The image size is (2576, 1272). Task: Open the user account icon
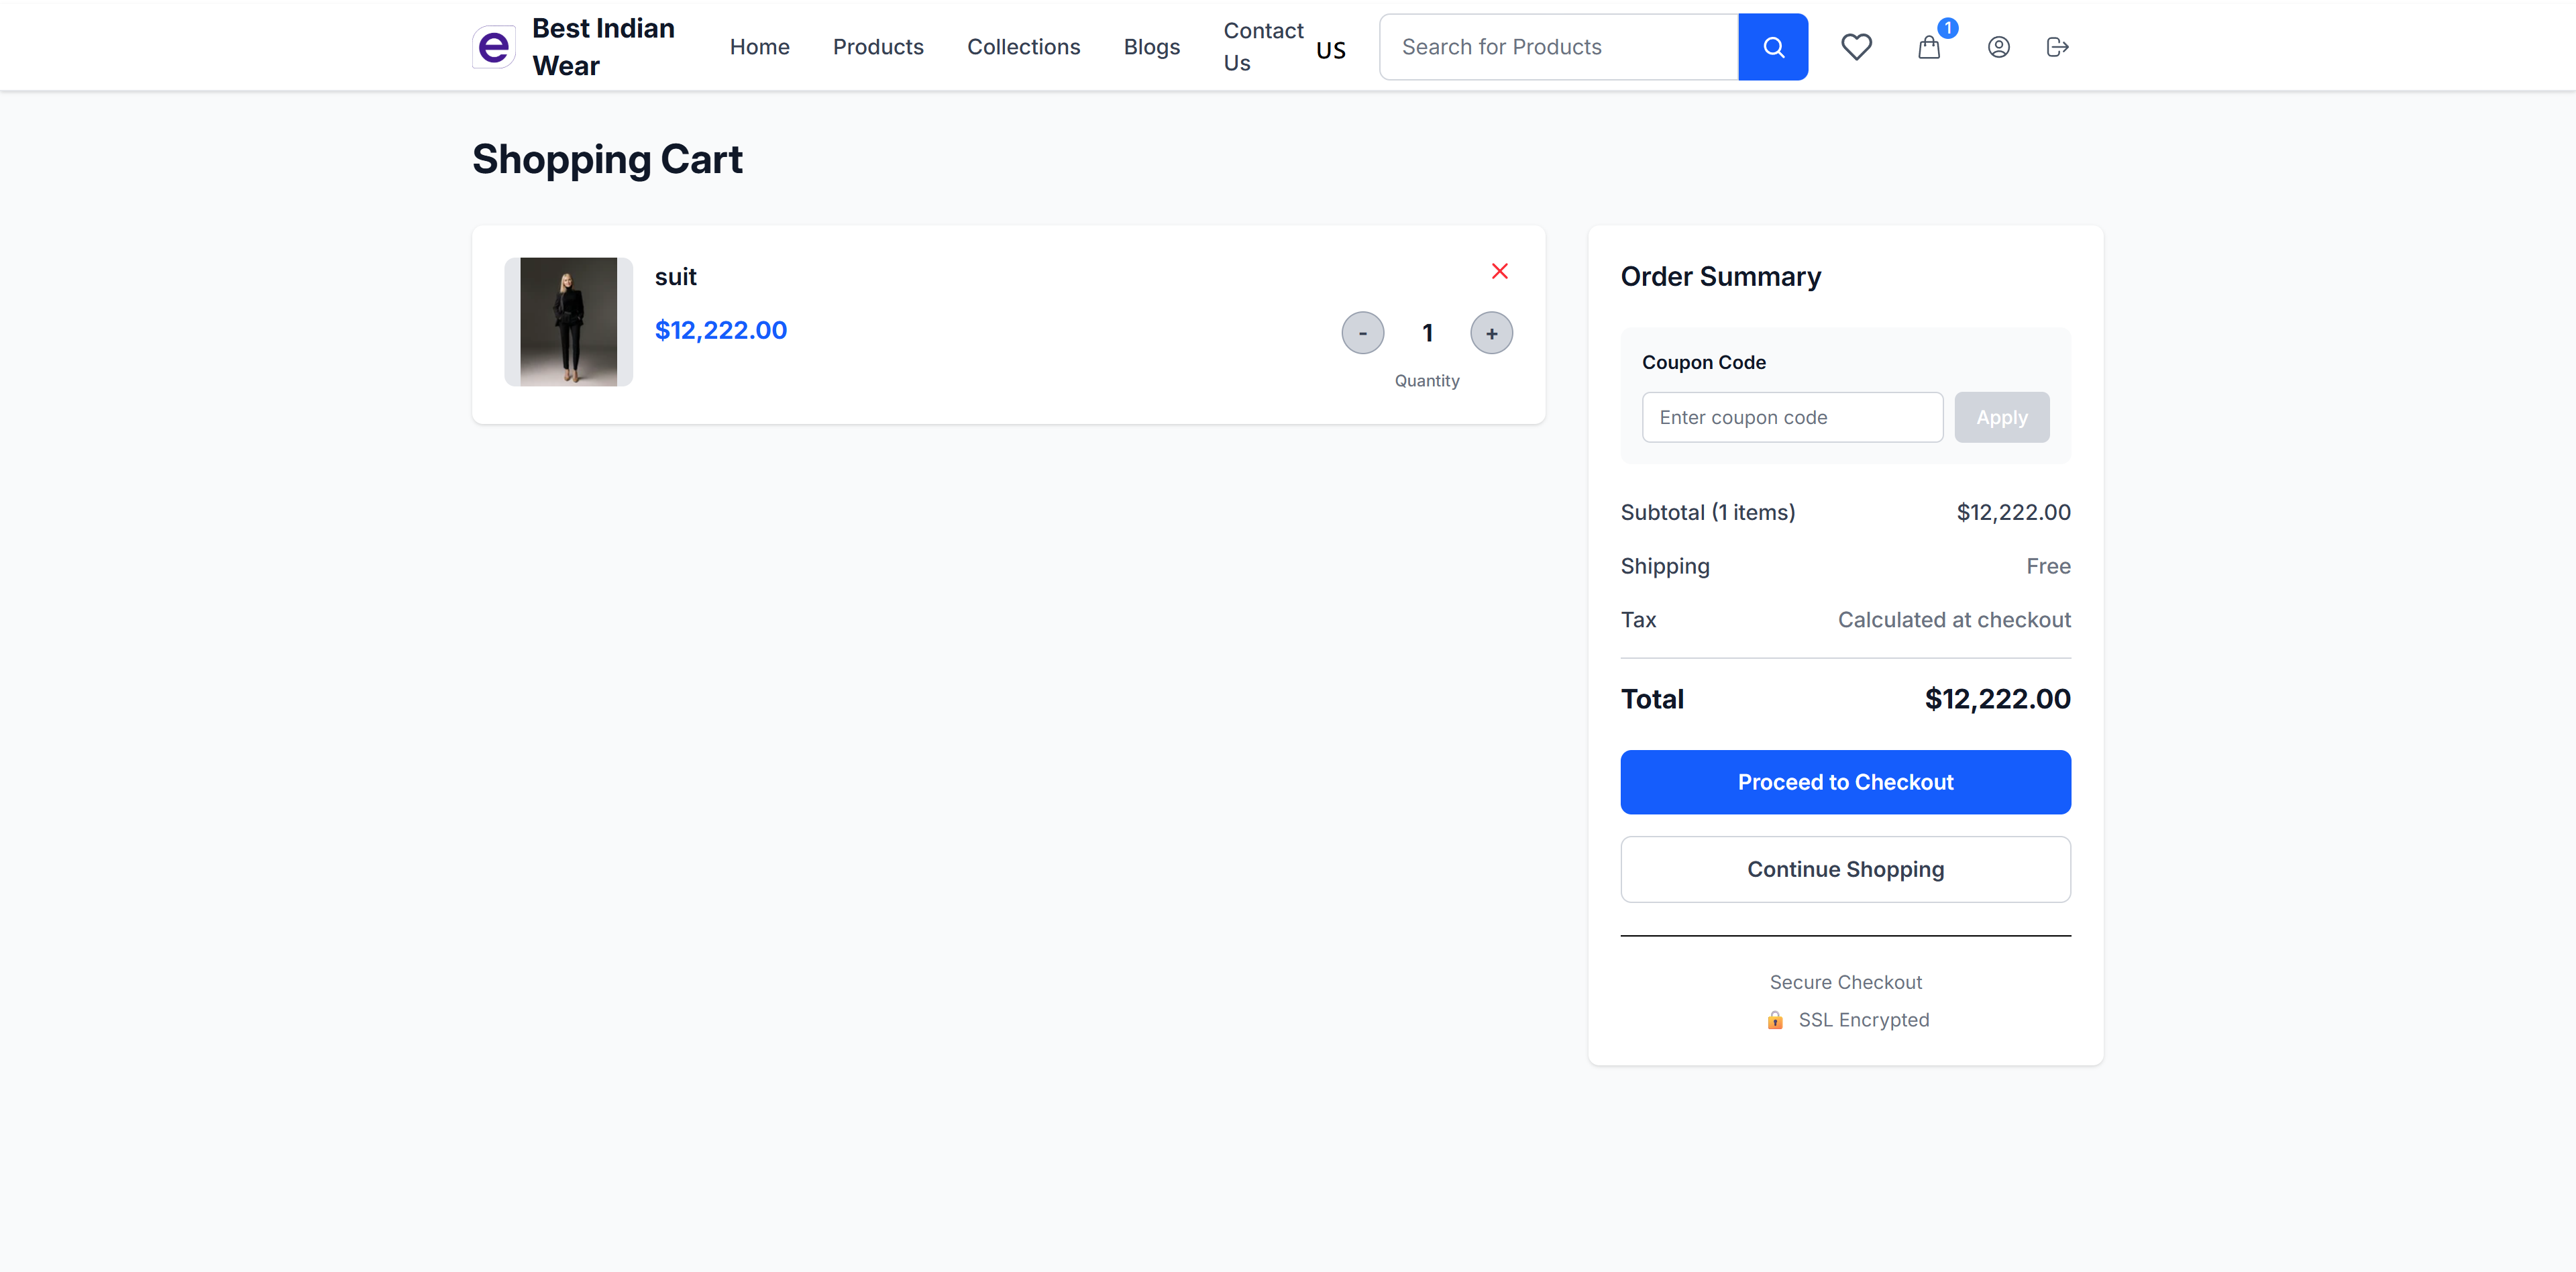(x=1998, y=46)
